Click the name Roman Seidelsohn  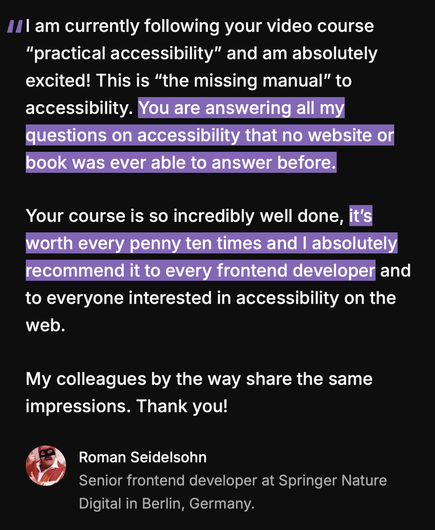[x=143, y=457]
